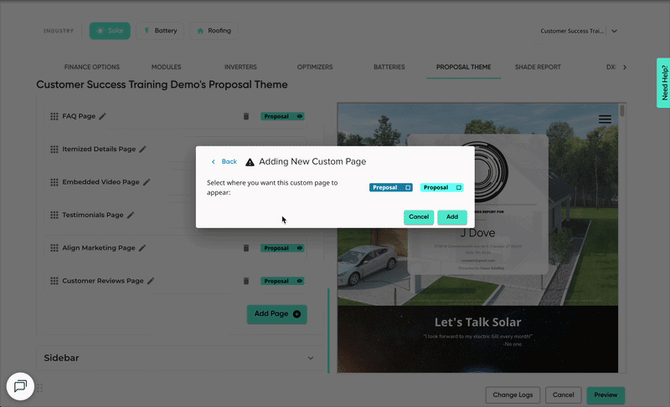Click the Add Page button
Image resolution: width=670 pixels, height=407 pixels.
[x=277, y=314]
